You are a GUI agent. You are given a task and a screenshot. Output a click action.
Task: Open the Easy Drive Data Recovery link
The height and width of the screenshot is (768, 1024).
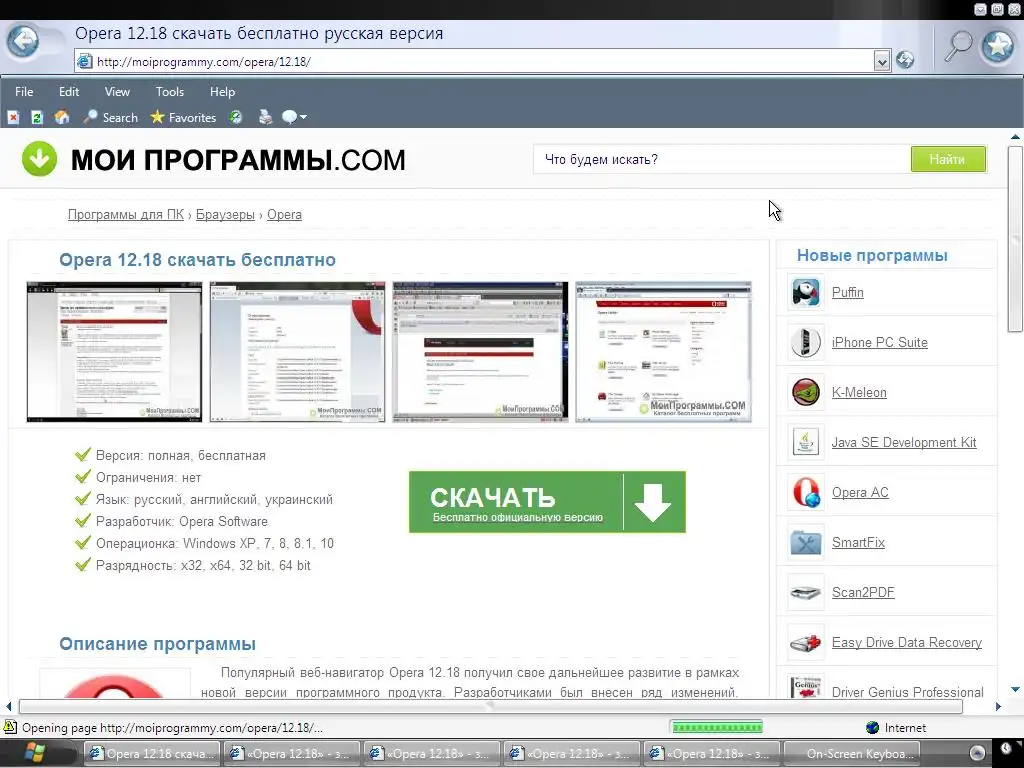click(x=906, y=643)
